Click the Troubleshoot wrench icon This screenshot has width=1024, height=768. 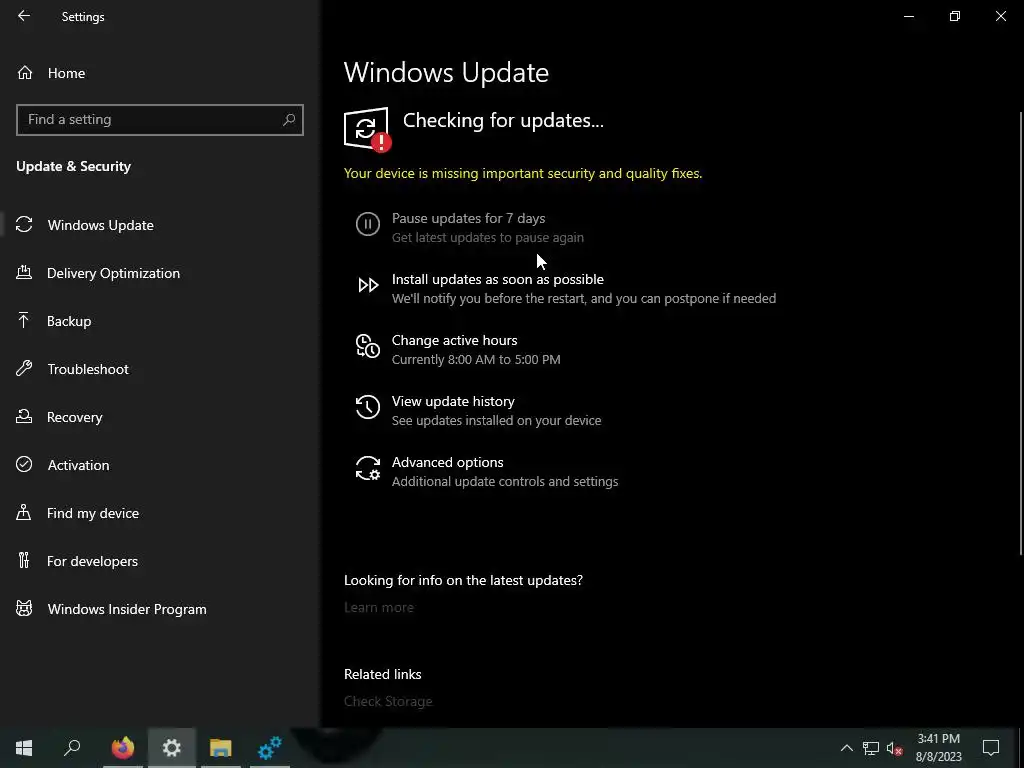24,368
